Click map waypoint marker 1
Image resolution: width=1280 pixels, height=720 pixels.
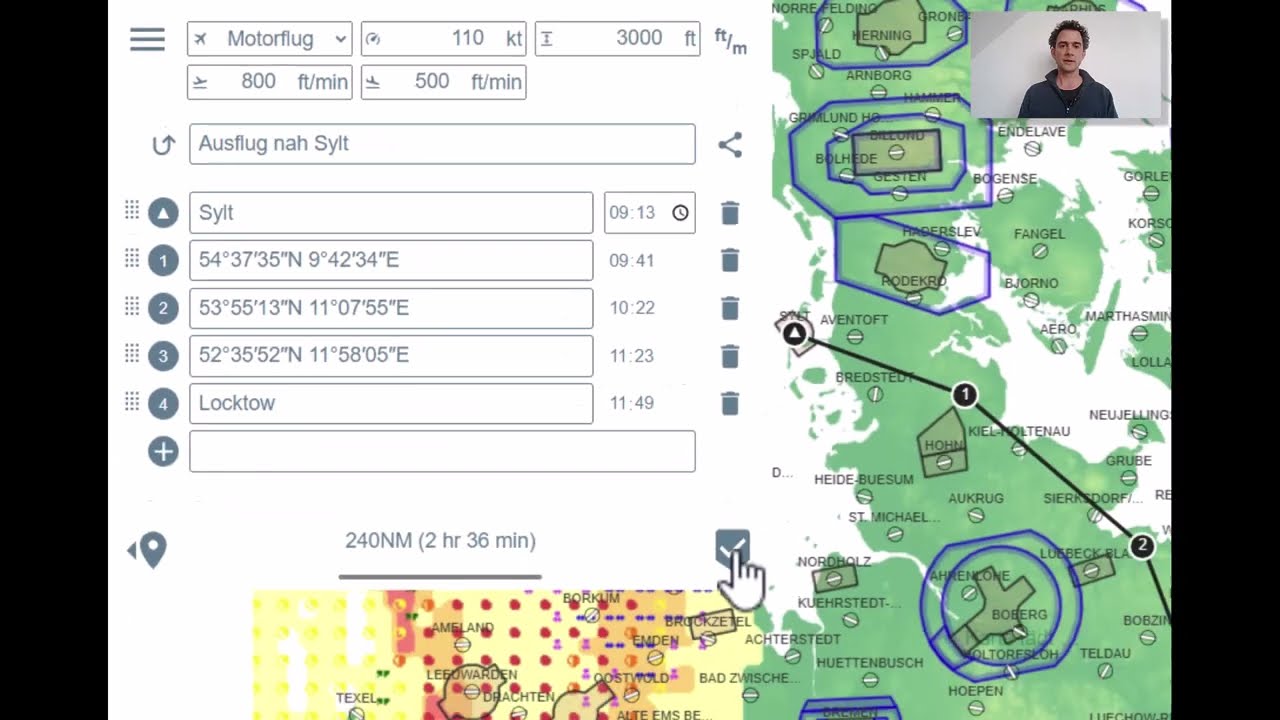[x=964, y=395]
